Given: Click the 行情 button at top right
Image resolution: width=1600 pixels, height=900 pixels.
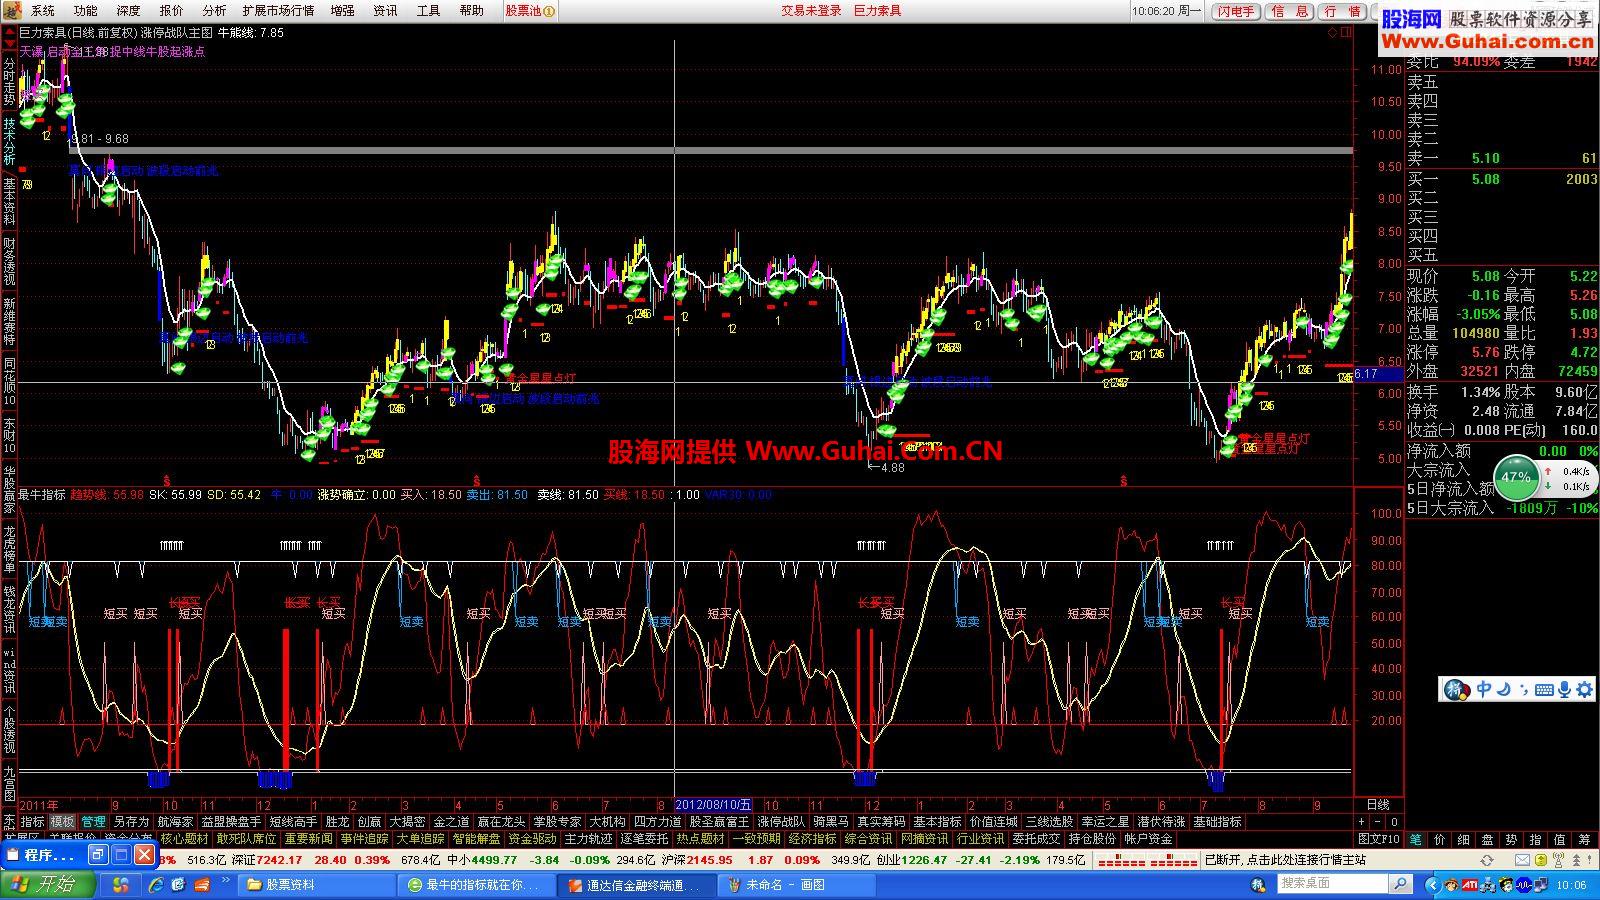Looking at the screenshot, I should [1342, 11].
